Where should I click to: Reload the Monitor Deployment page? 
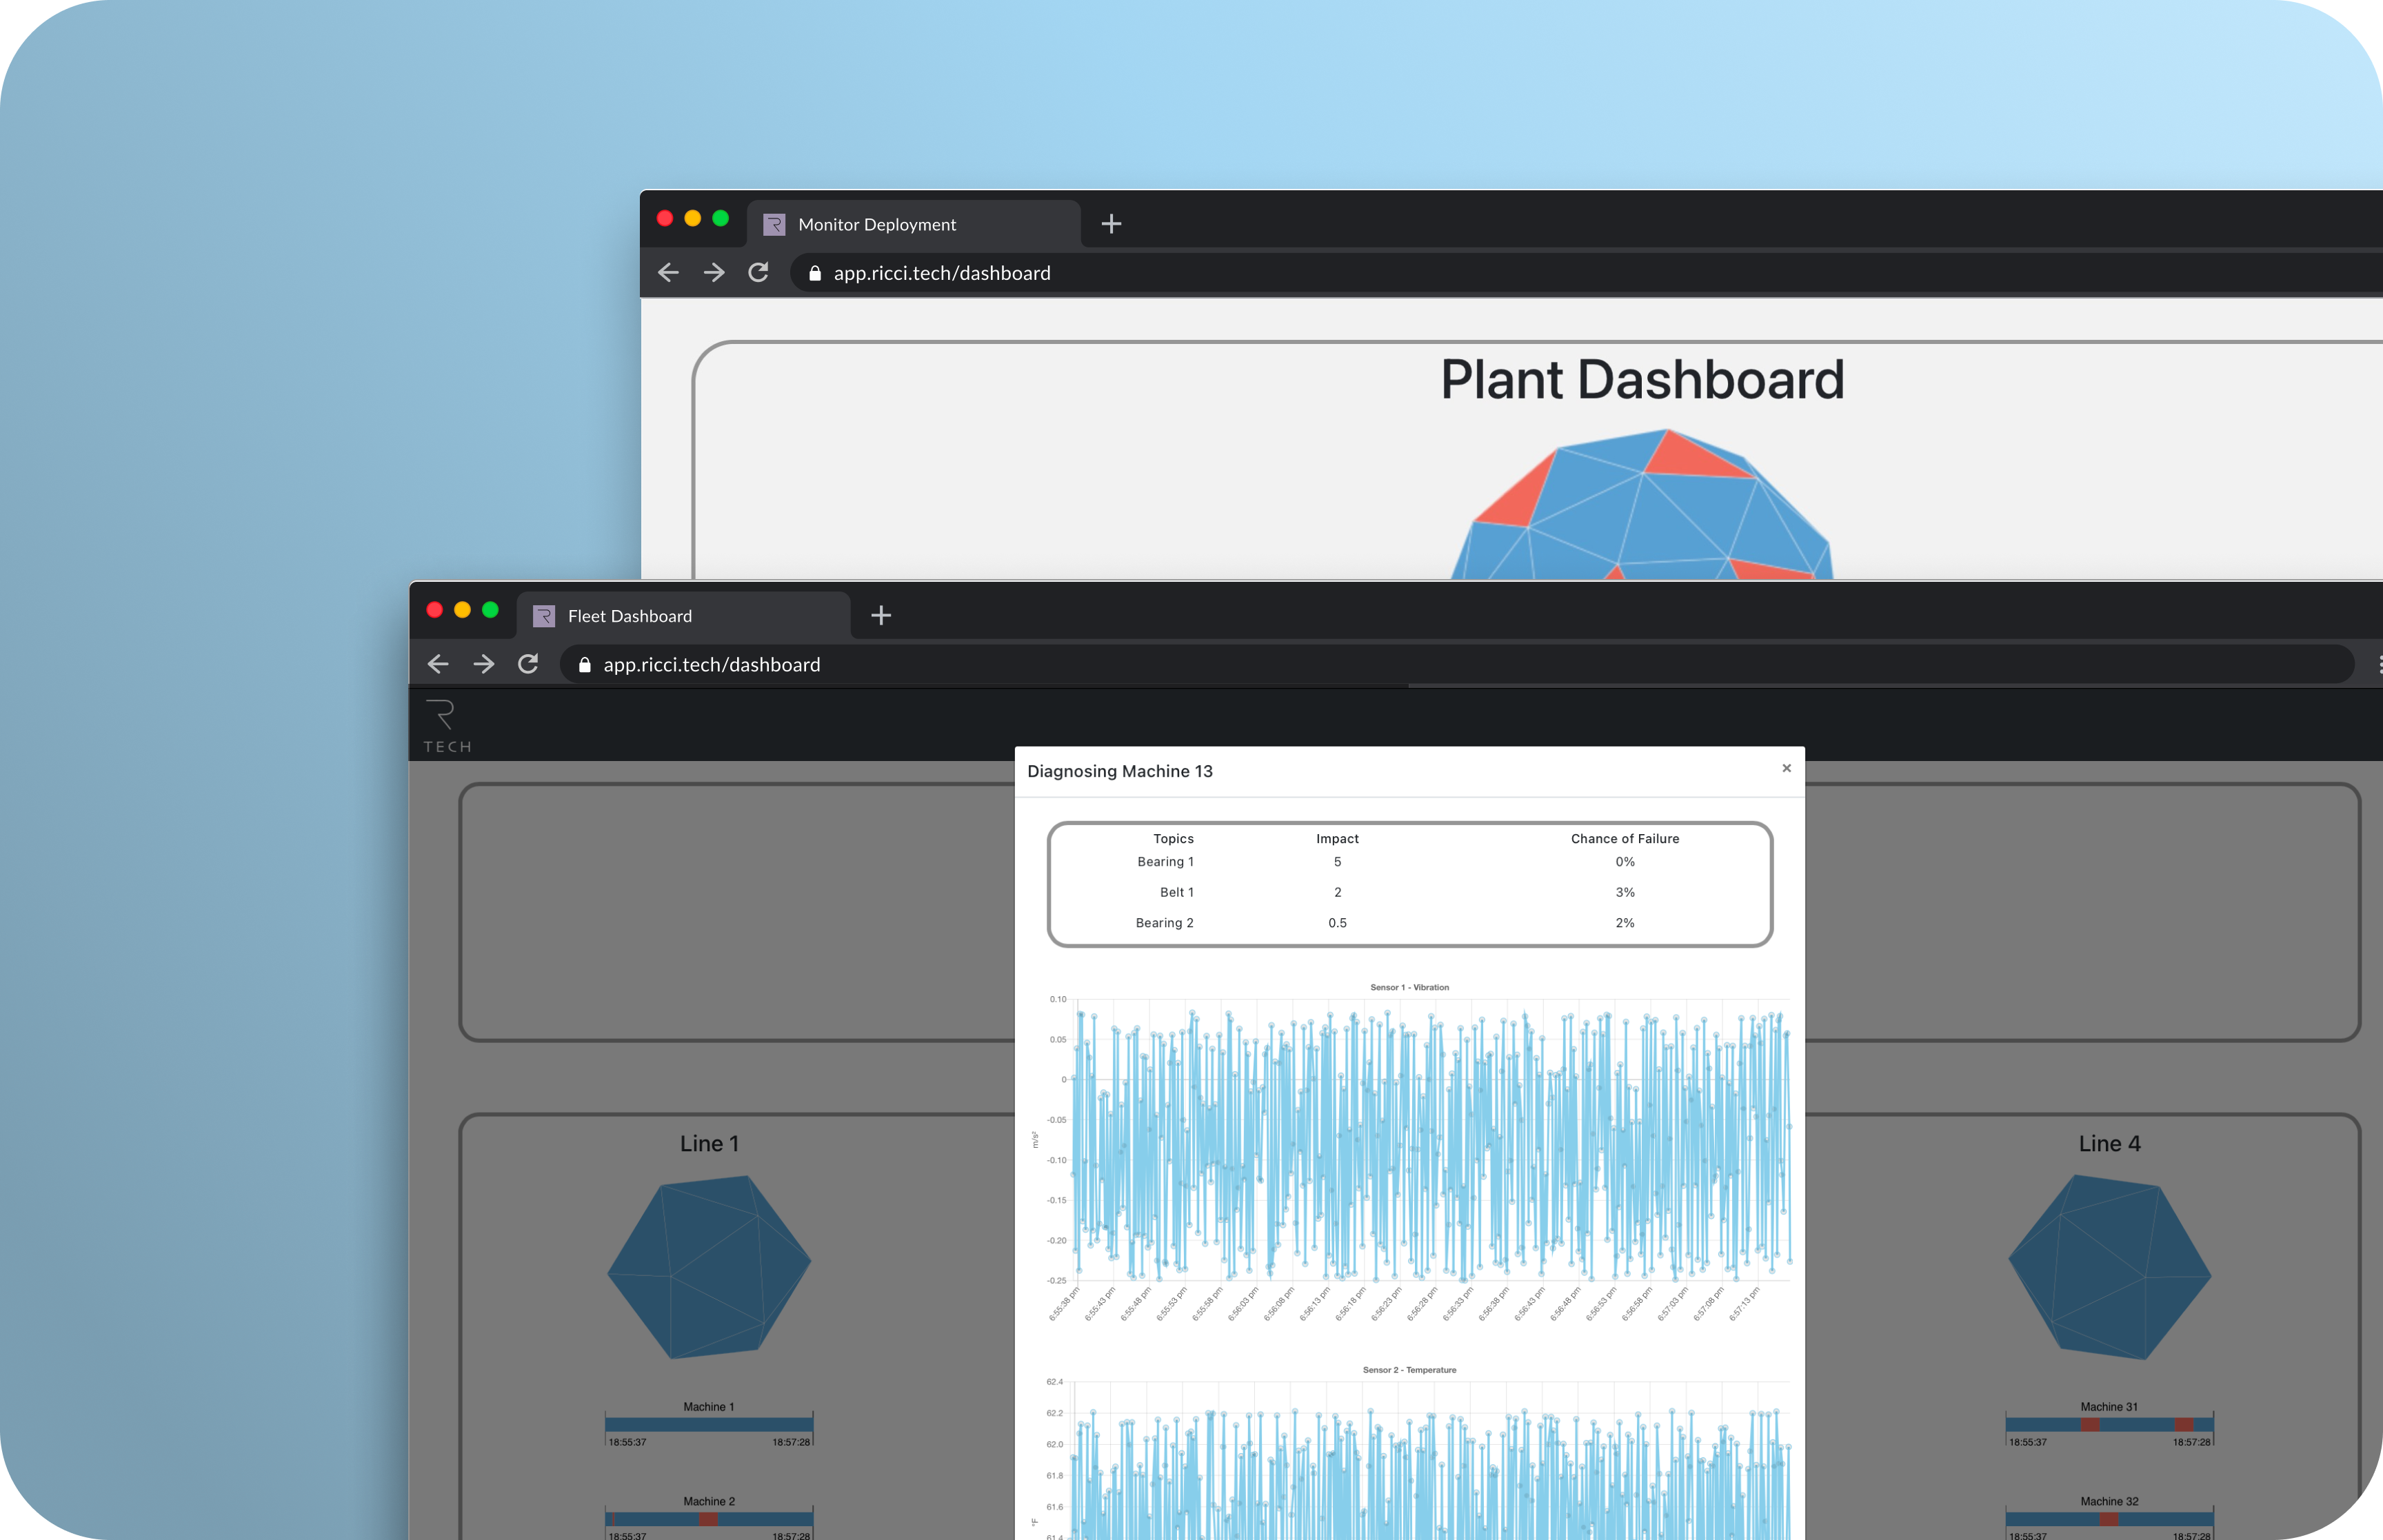(x=758, y=272)
